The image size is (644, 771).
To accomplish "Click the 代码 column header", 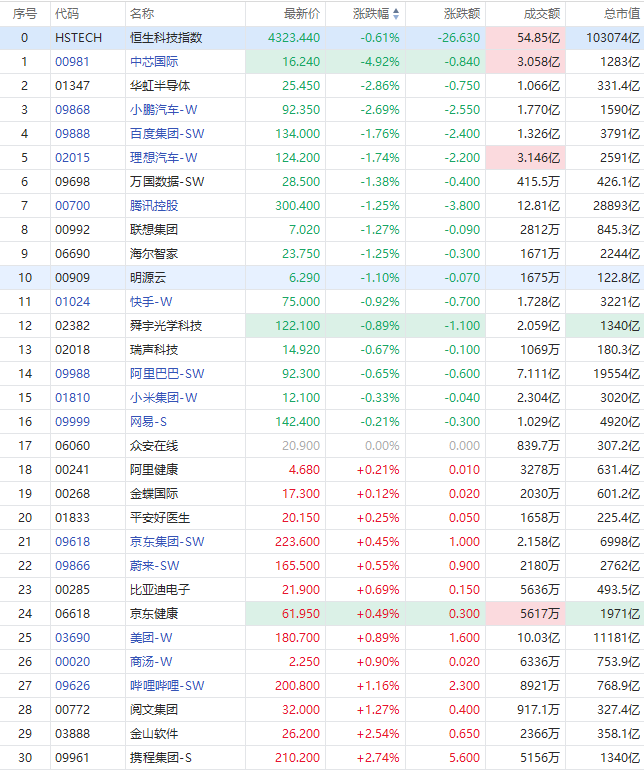I will tap(67, 14).
